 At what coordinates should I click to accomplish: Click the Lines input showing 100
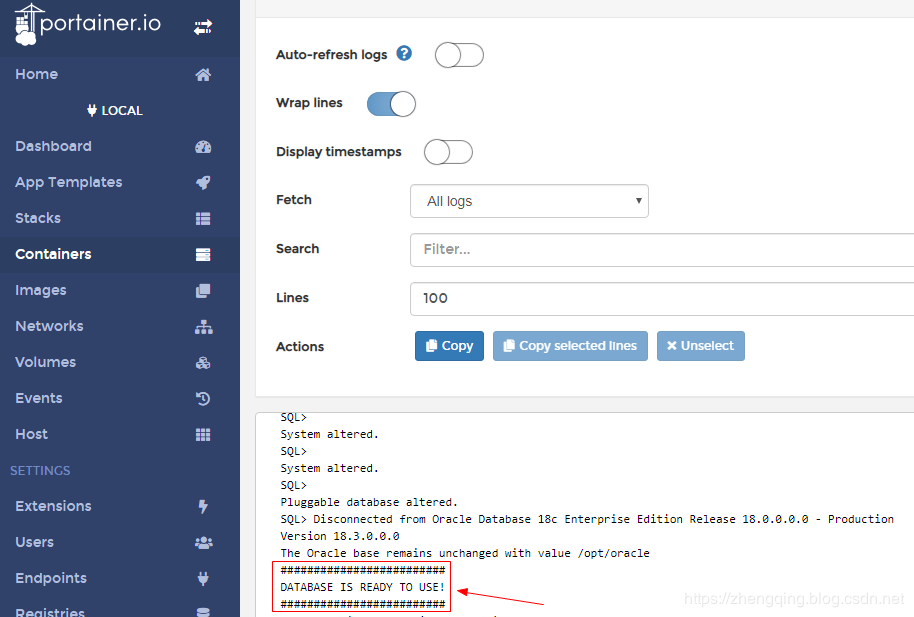click(x=662, y=299)
